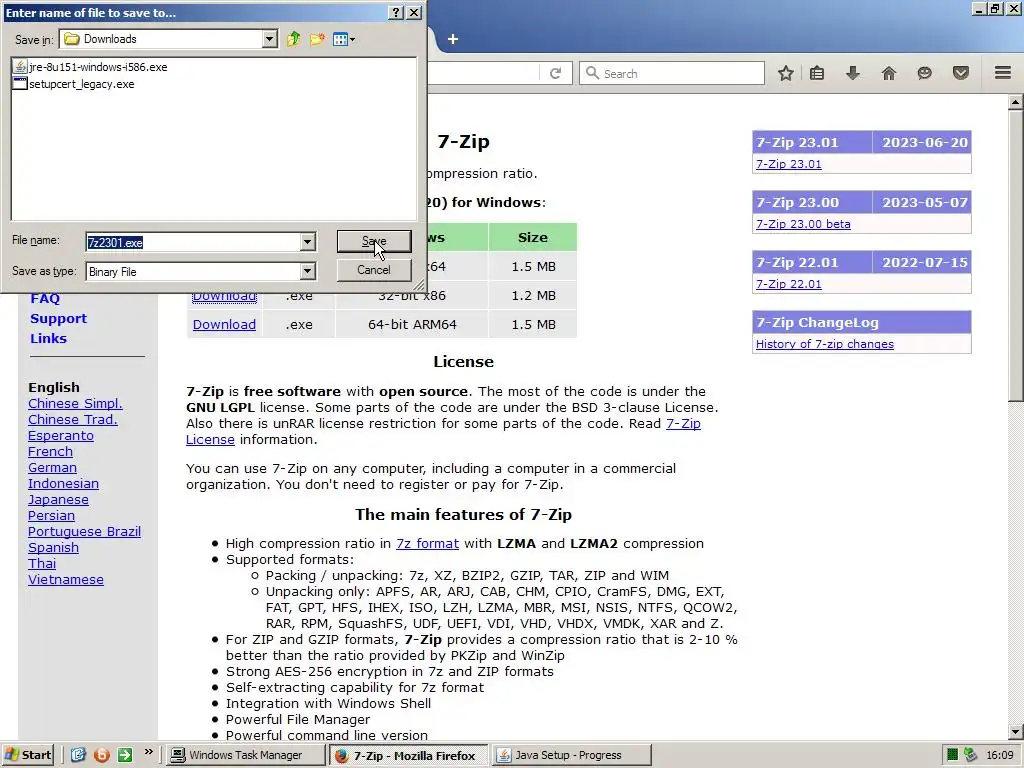Open the 7-Zip 23.01 link
Viewport: 1024px width, 768px height.
[x=788, y=164]
